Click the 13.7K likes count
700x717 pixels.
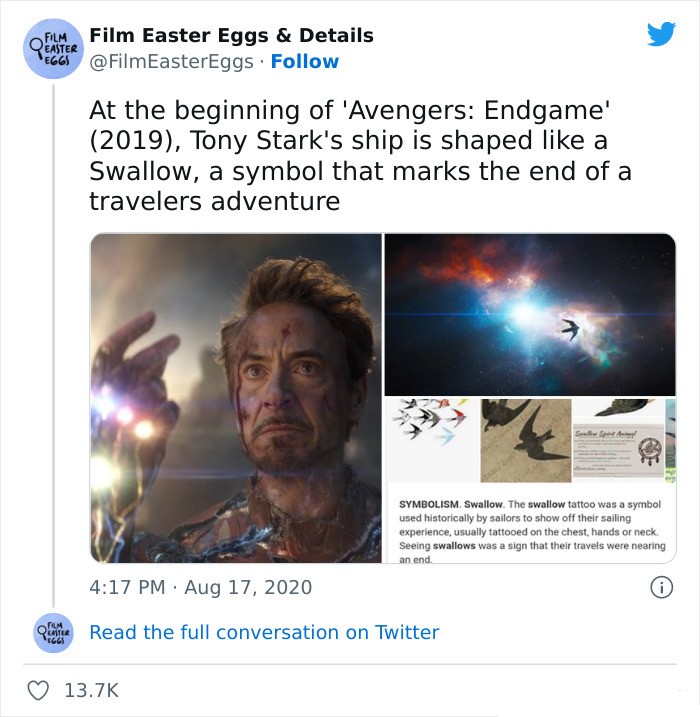pyautogui.click(x=91, y=690)
